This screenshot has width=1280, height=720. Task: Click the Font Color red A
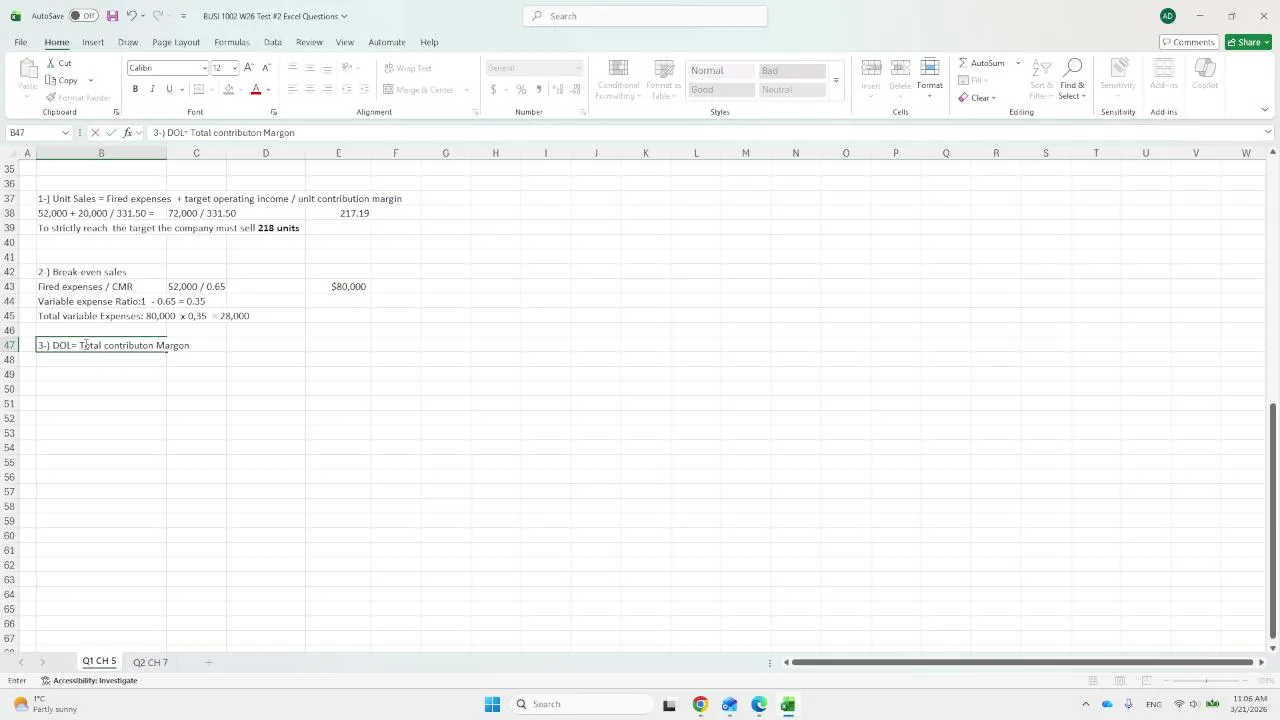point(256,89)
